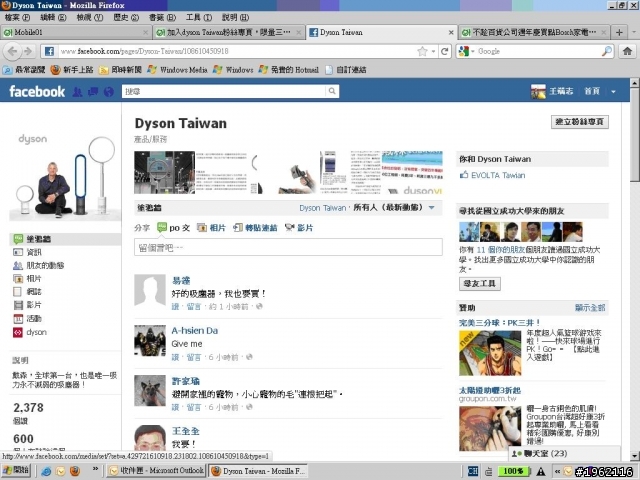
Task: Open friends' activity in left sidebar
Action: [39, 266]
